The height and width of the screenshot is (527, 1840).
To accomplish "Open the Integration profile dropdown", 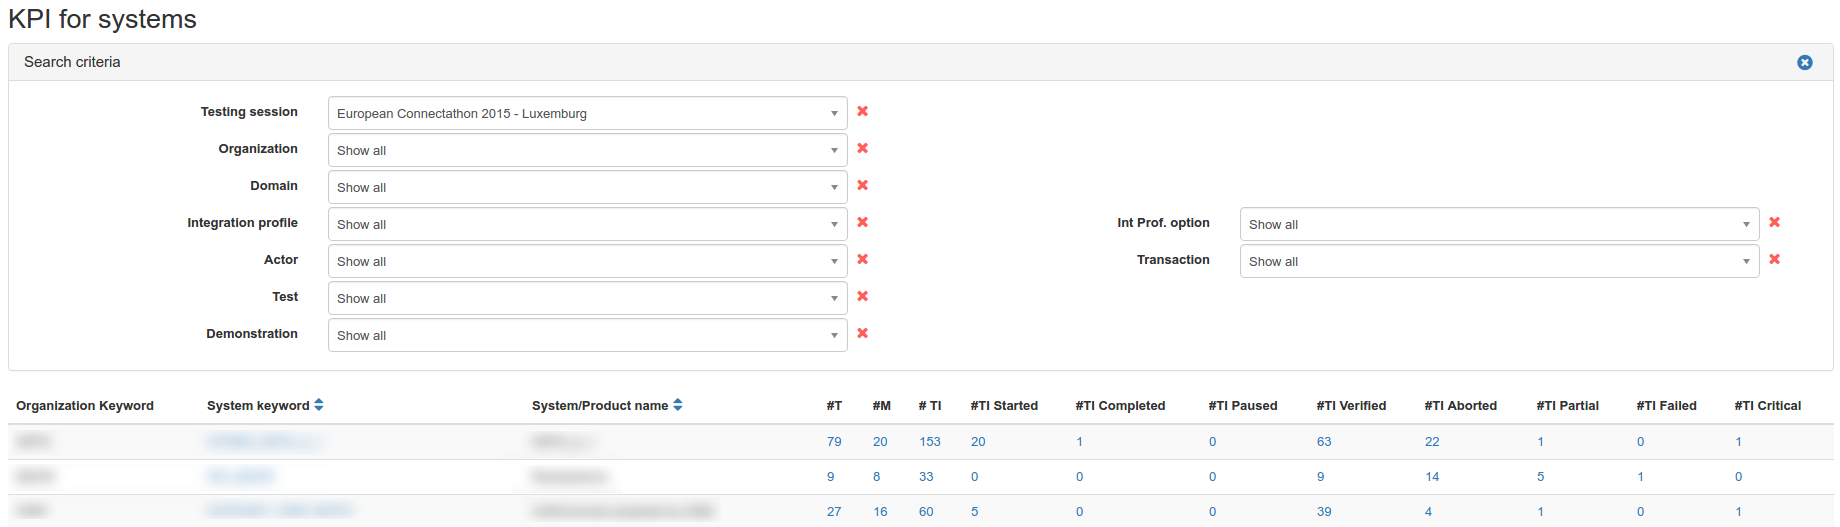I will pyautogui.click(x=587, y=224).
